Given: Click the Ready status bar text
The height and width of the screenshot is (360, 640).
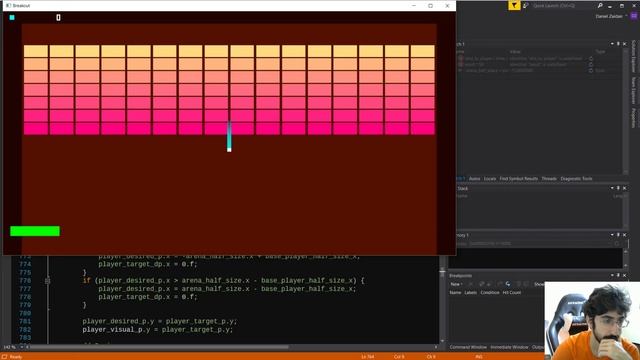Looking at the screenshot, I should tap(16, 357).
